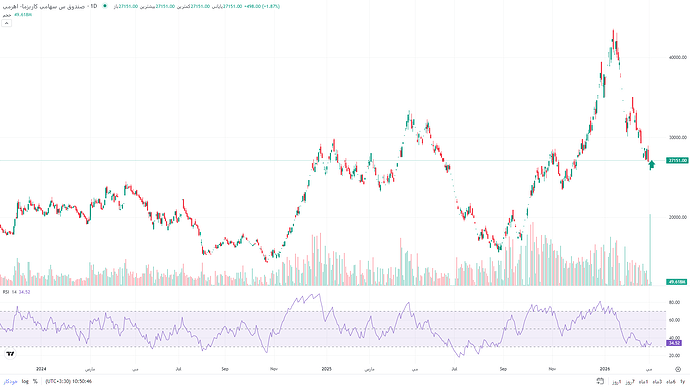690x388 pixels.
Task: Click the 2025 label on the time axis
Action: coord(326,369)
